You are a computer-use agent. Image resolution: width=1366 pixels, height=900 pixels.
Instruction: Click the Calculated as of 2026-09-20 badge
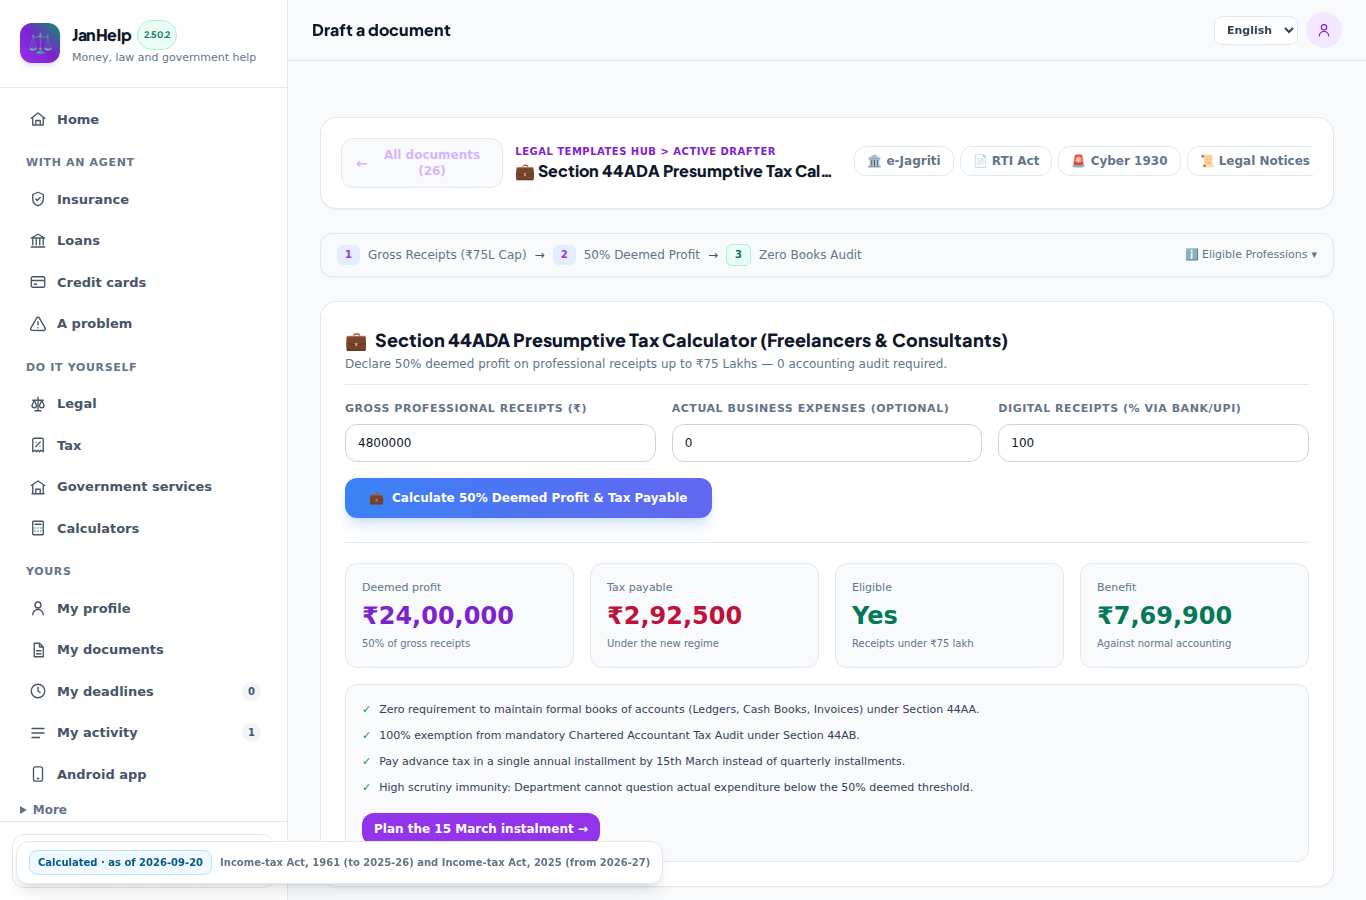(120, 862)
